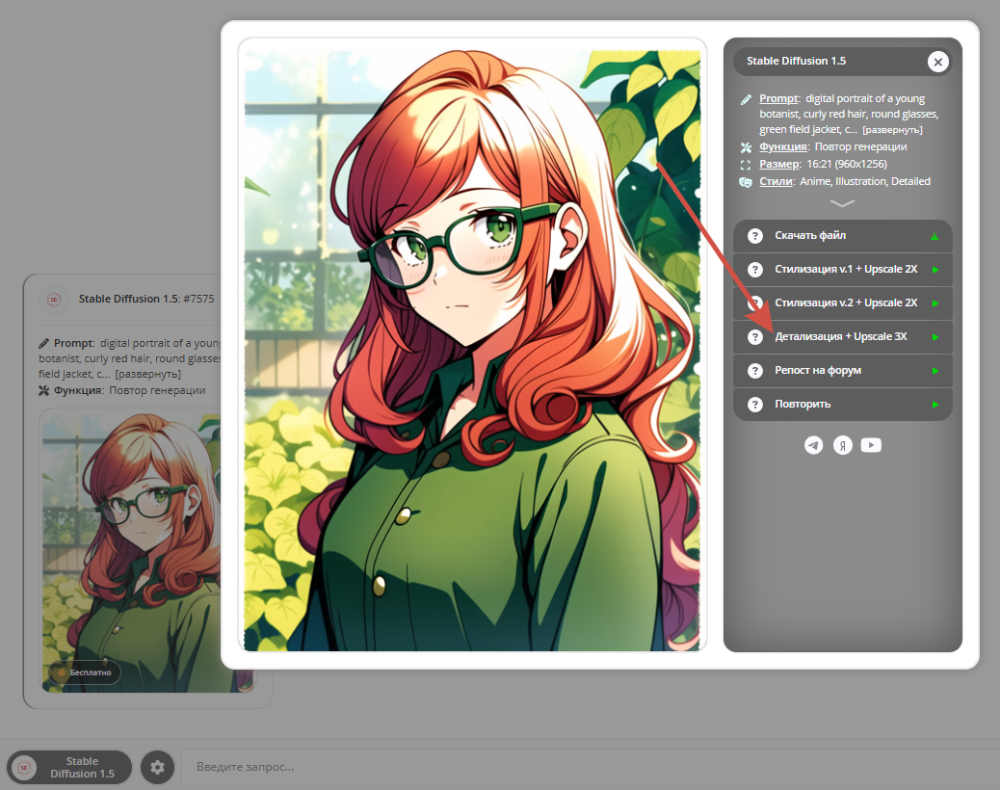The width and height of the screenshot is (1000, 790).
Task: Select Детализация + Upscale 3X
Action: click(842, 337)
